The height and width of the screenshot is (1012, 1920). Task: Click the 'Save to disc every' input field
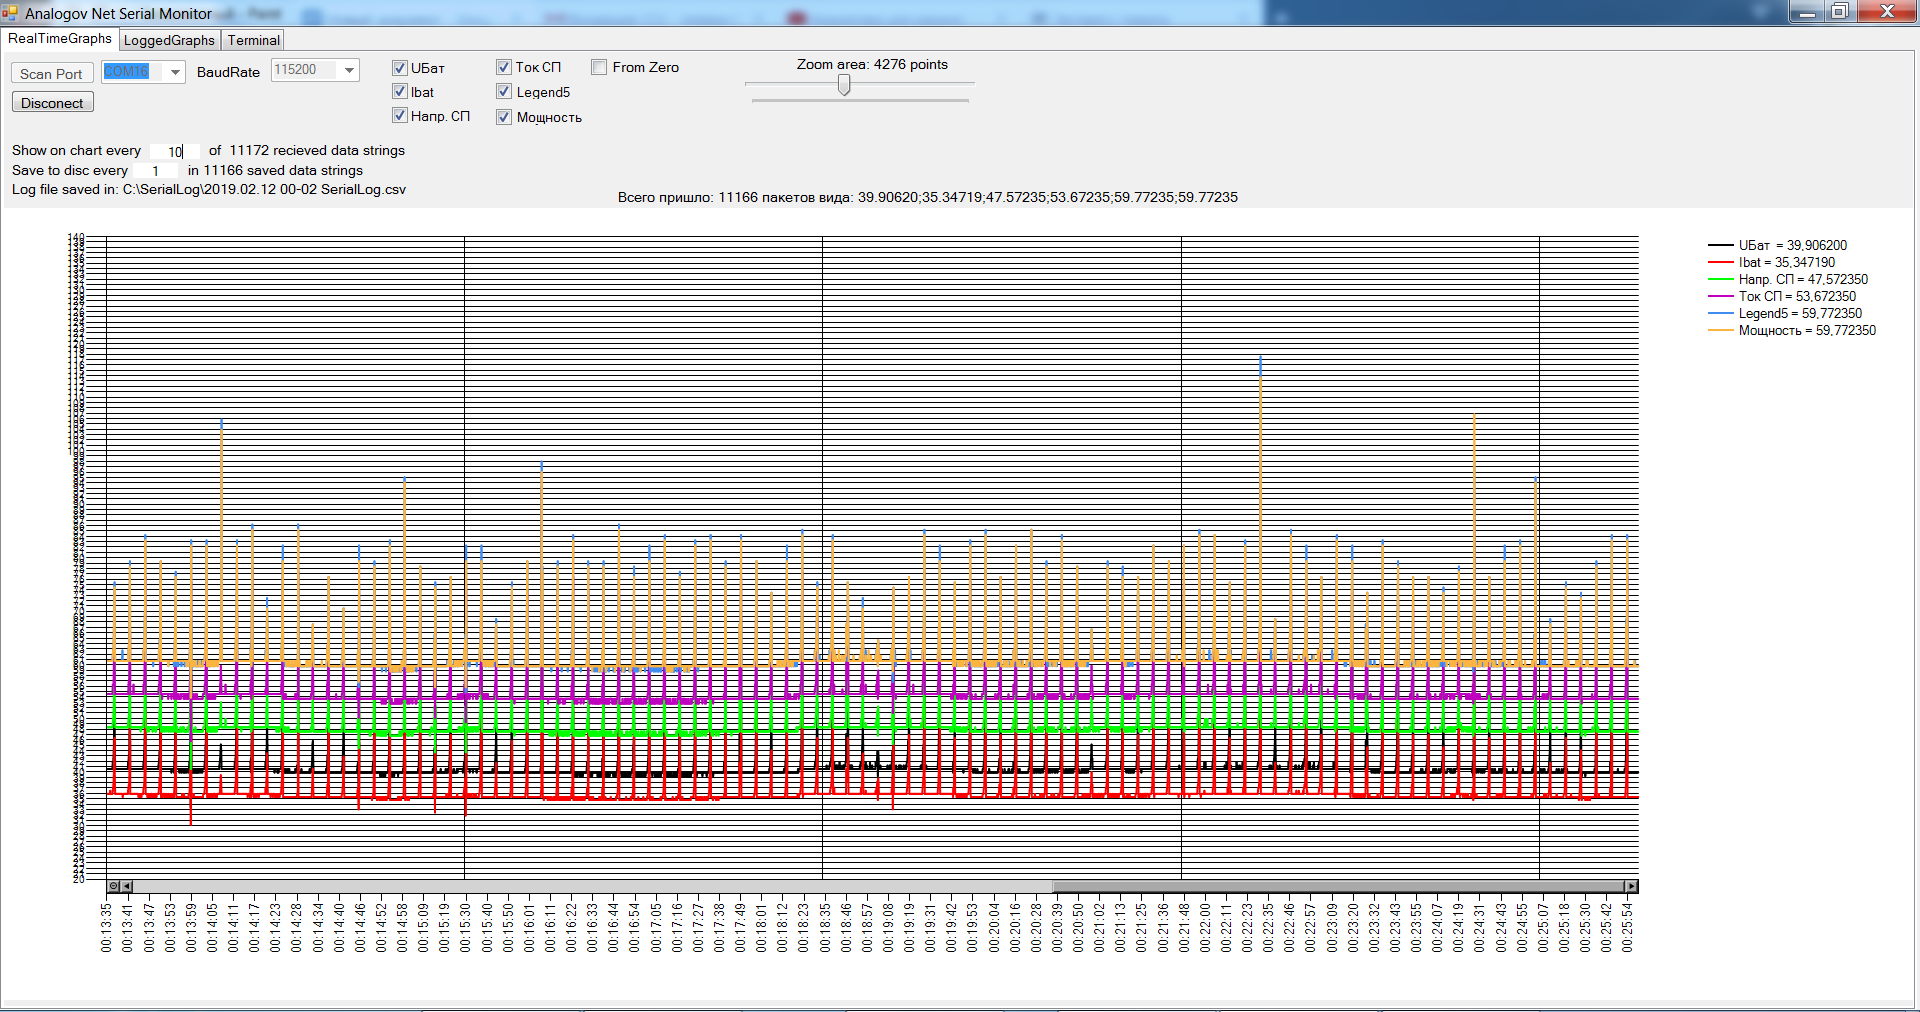156,171
